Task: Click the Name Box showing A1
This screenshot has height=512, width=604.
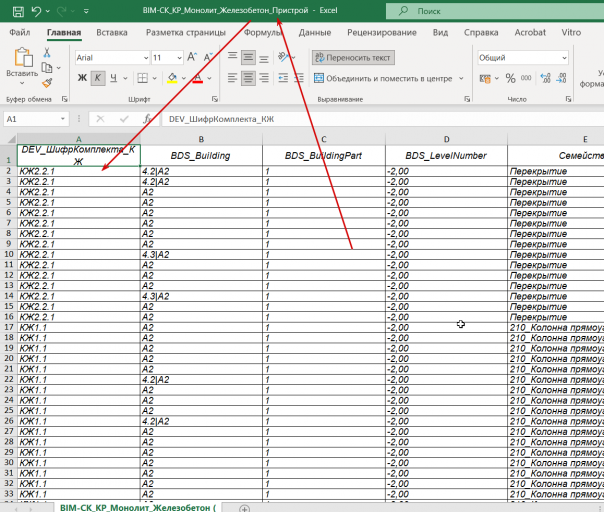Action: pos(36,119)
